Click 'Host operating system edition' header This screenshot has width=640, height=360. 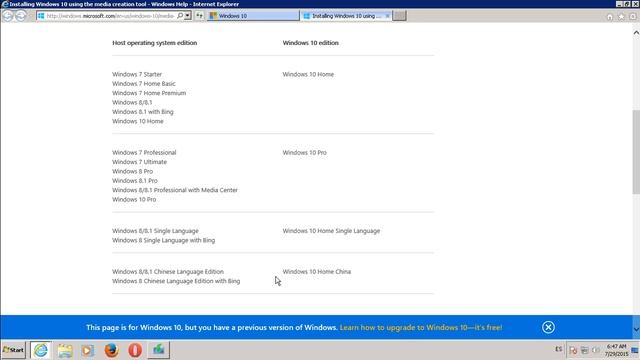pyautogui.click(x=155, y=43)
